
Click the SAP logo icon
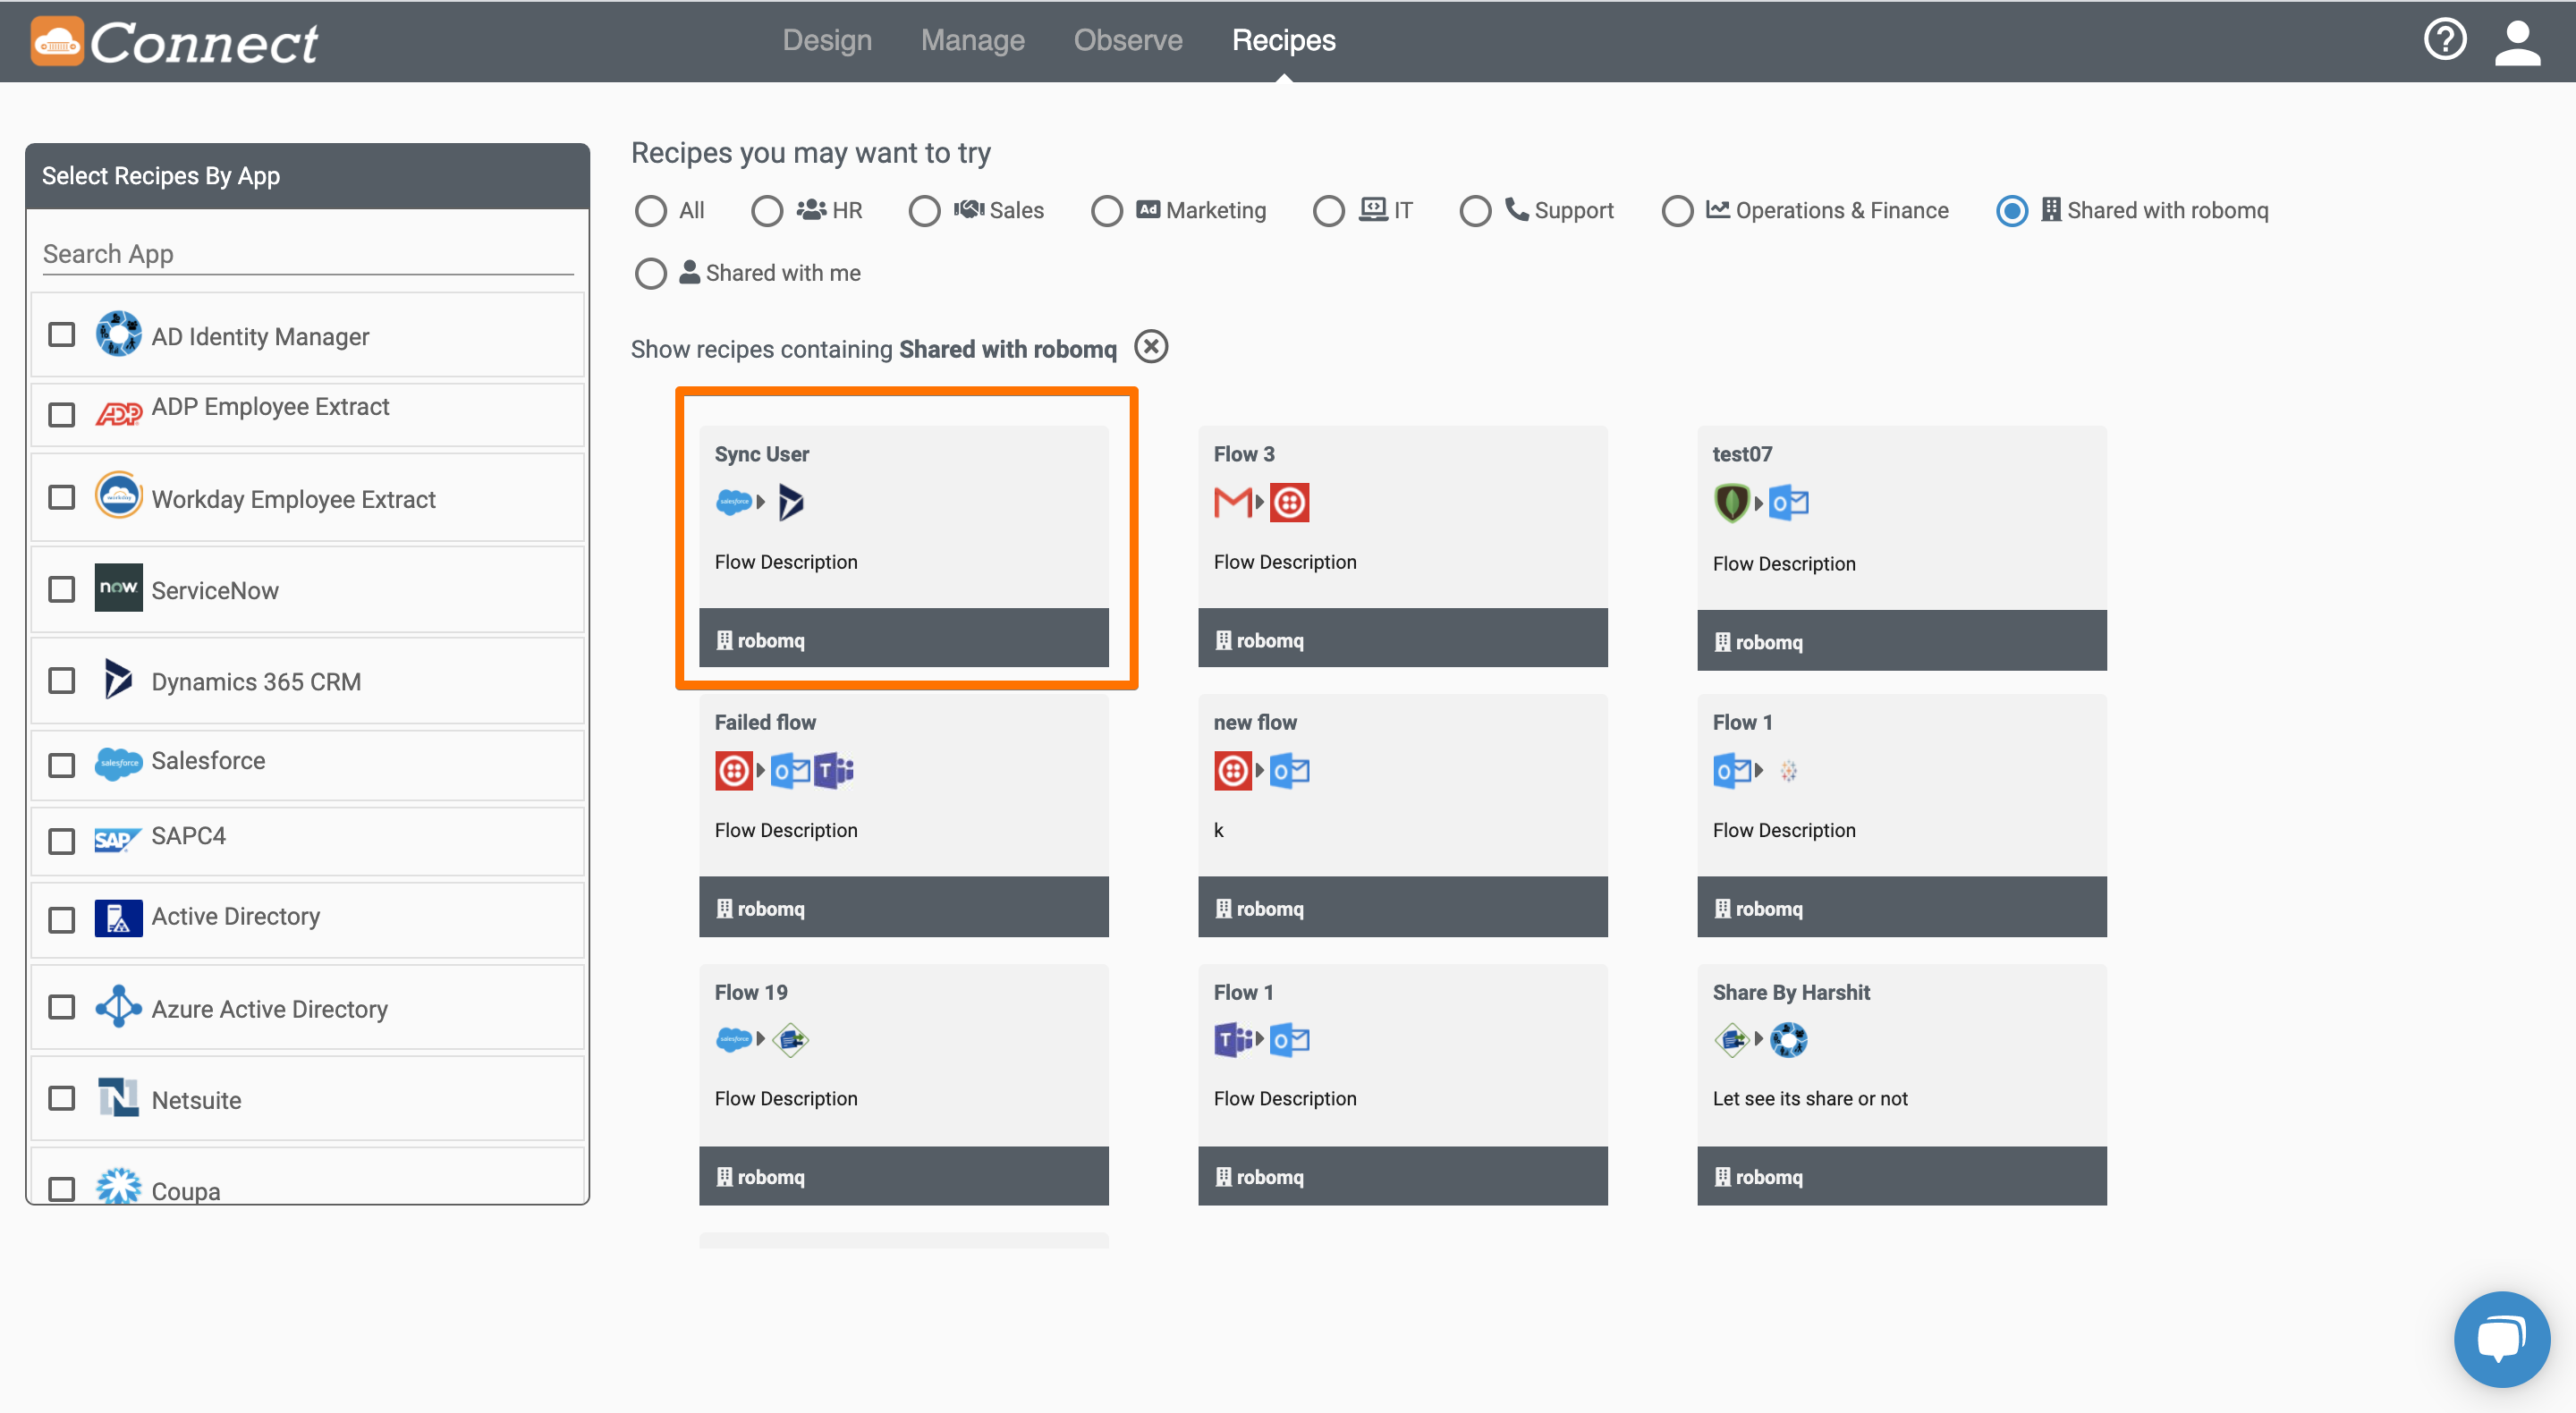118,840
